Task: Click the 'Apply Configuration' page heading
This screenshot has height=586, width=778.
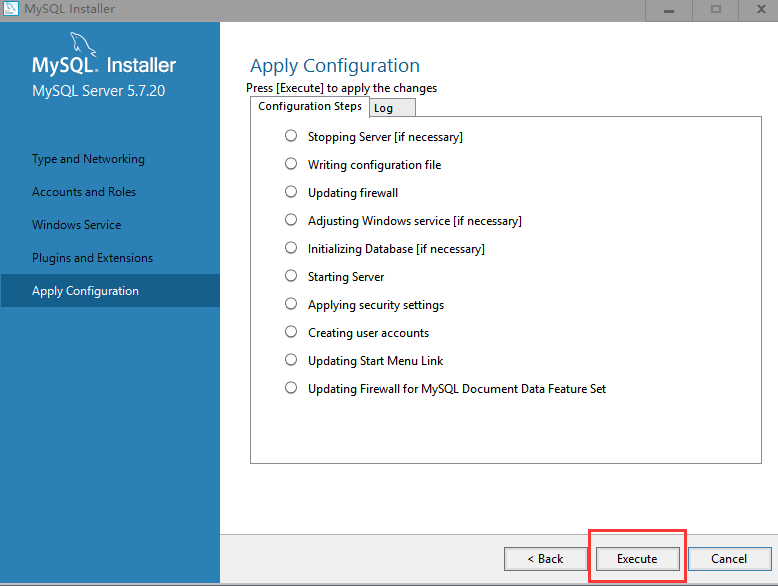Action: 334,66
